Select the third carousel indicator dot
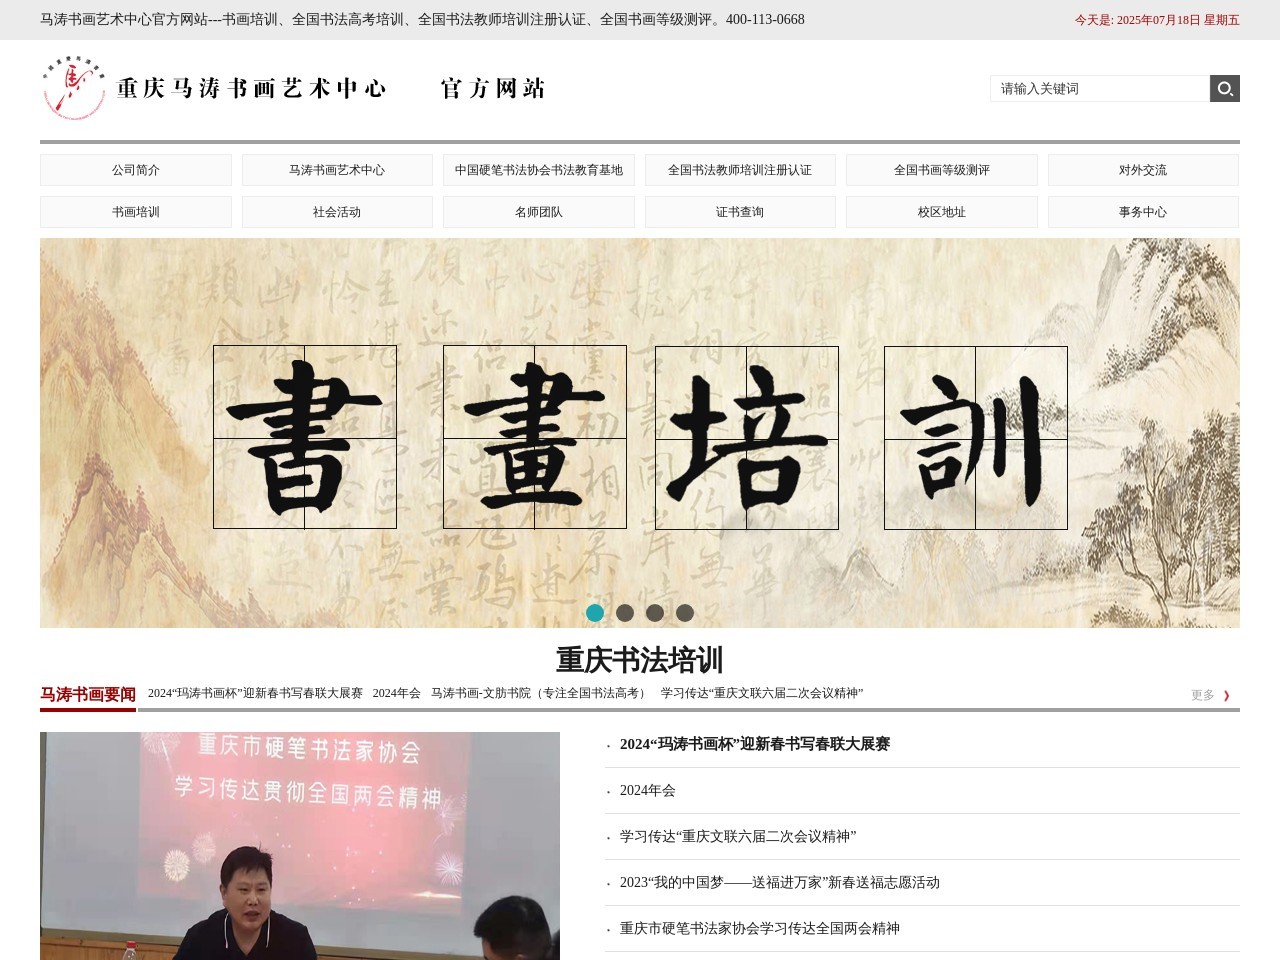 click(x=655, y=611)
